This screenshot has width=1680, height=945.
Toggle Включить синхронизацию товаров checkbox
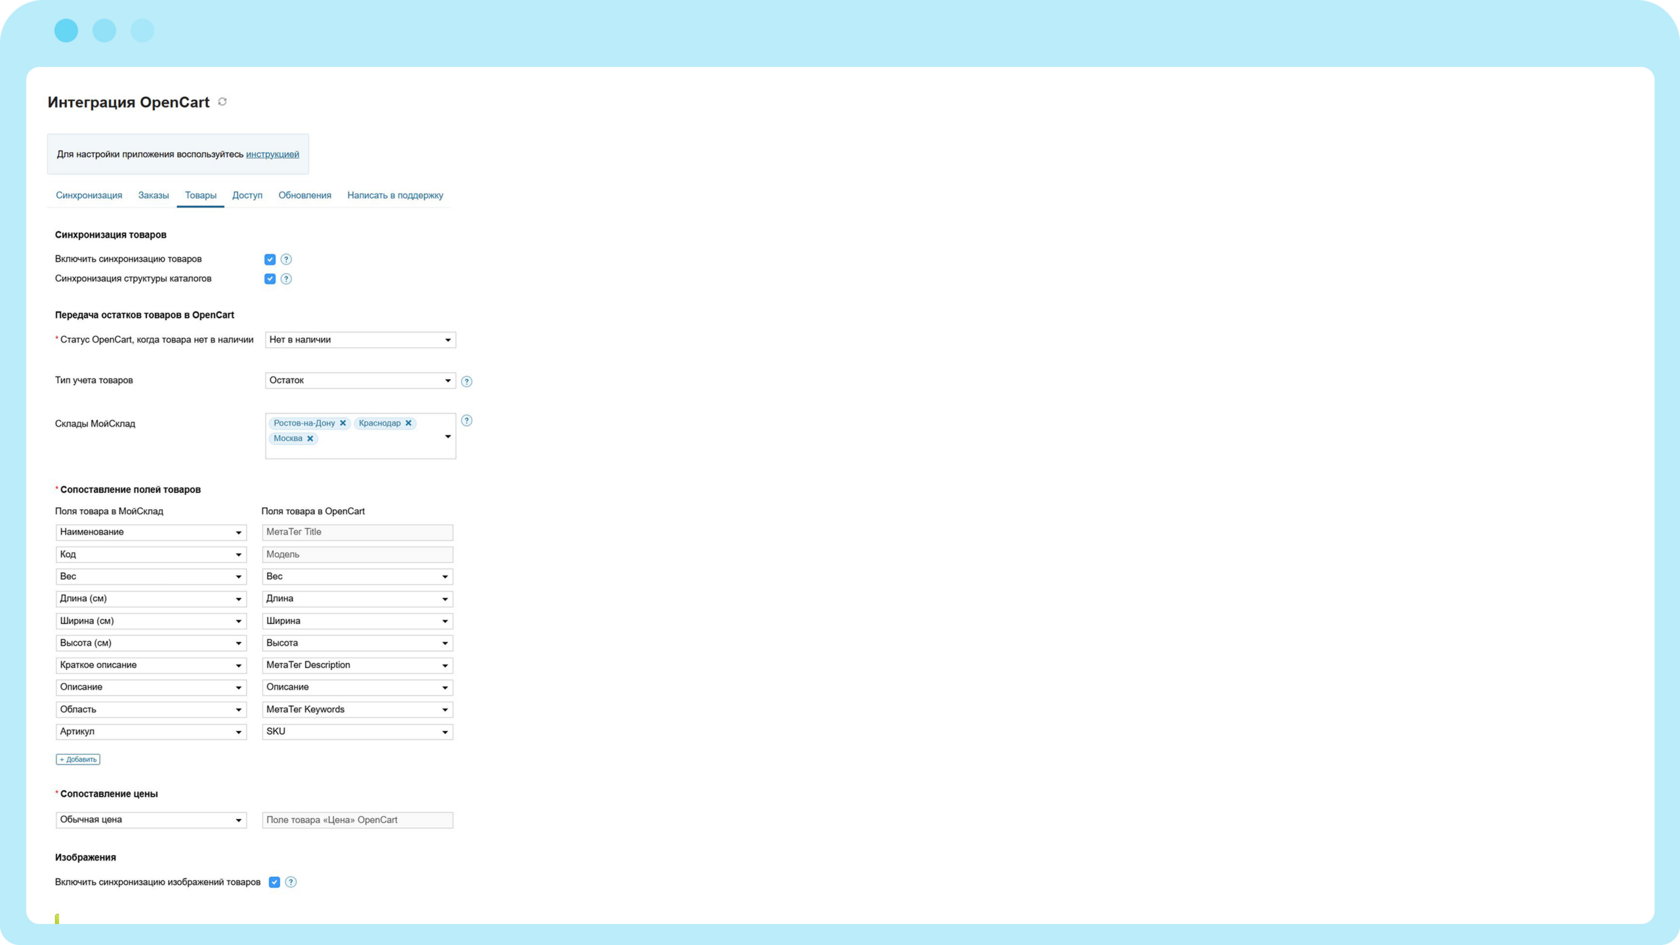[270, 259]
